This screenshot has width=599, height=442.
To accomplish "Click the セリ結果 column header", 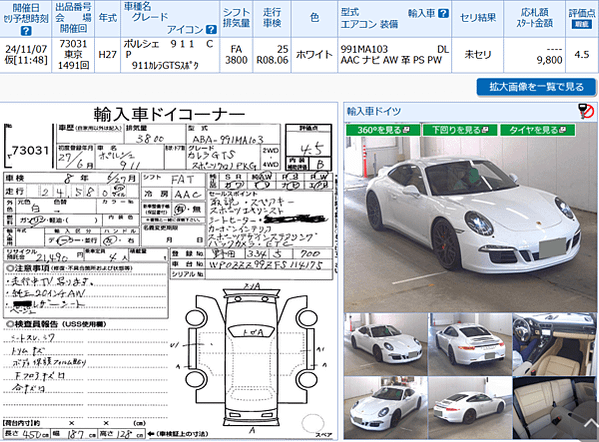I will 478,18.
